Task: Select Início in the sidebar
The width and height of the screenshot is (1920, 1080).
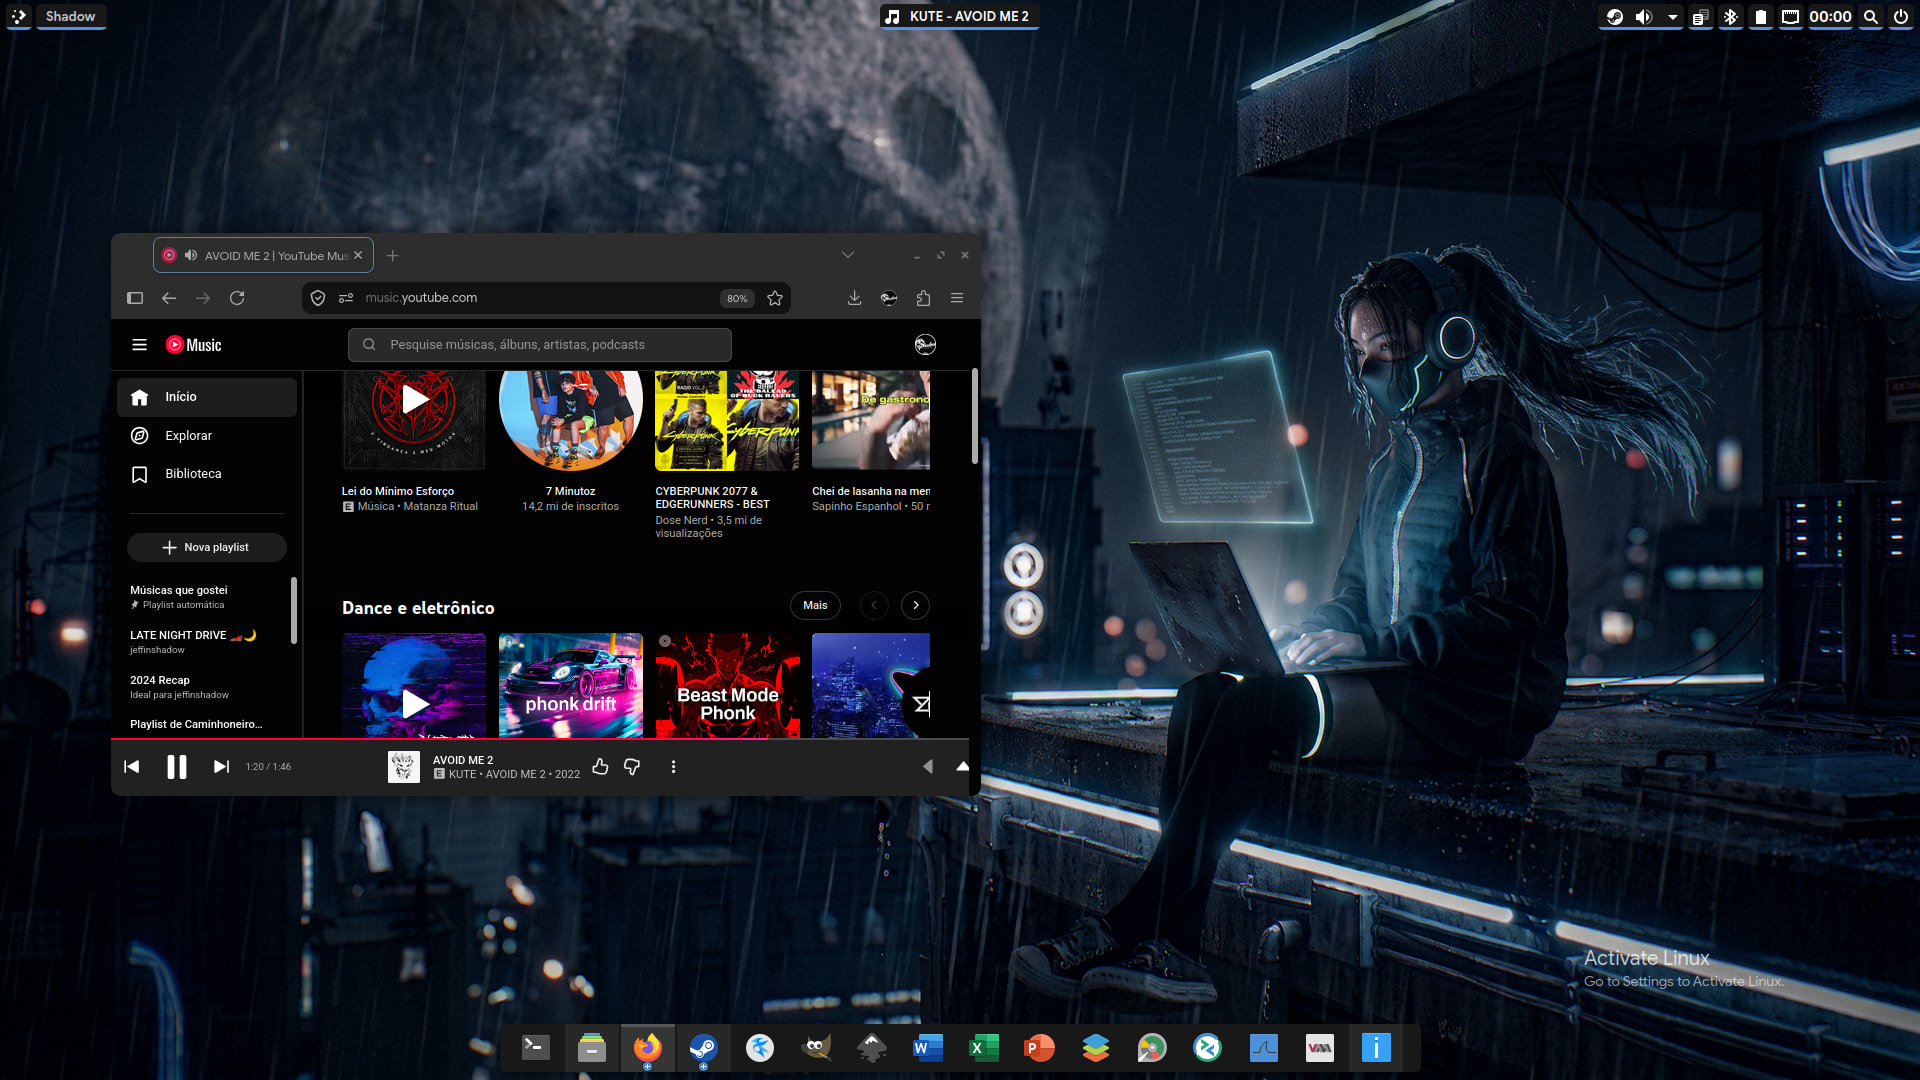Action: coord(207,397)
